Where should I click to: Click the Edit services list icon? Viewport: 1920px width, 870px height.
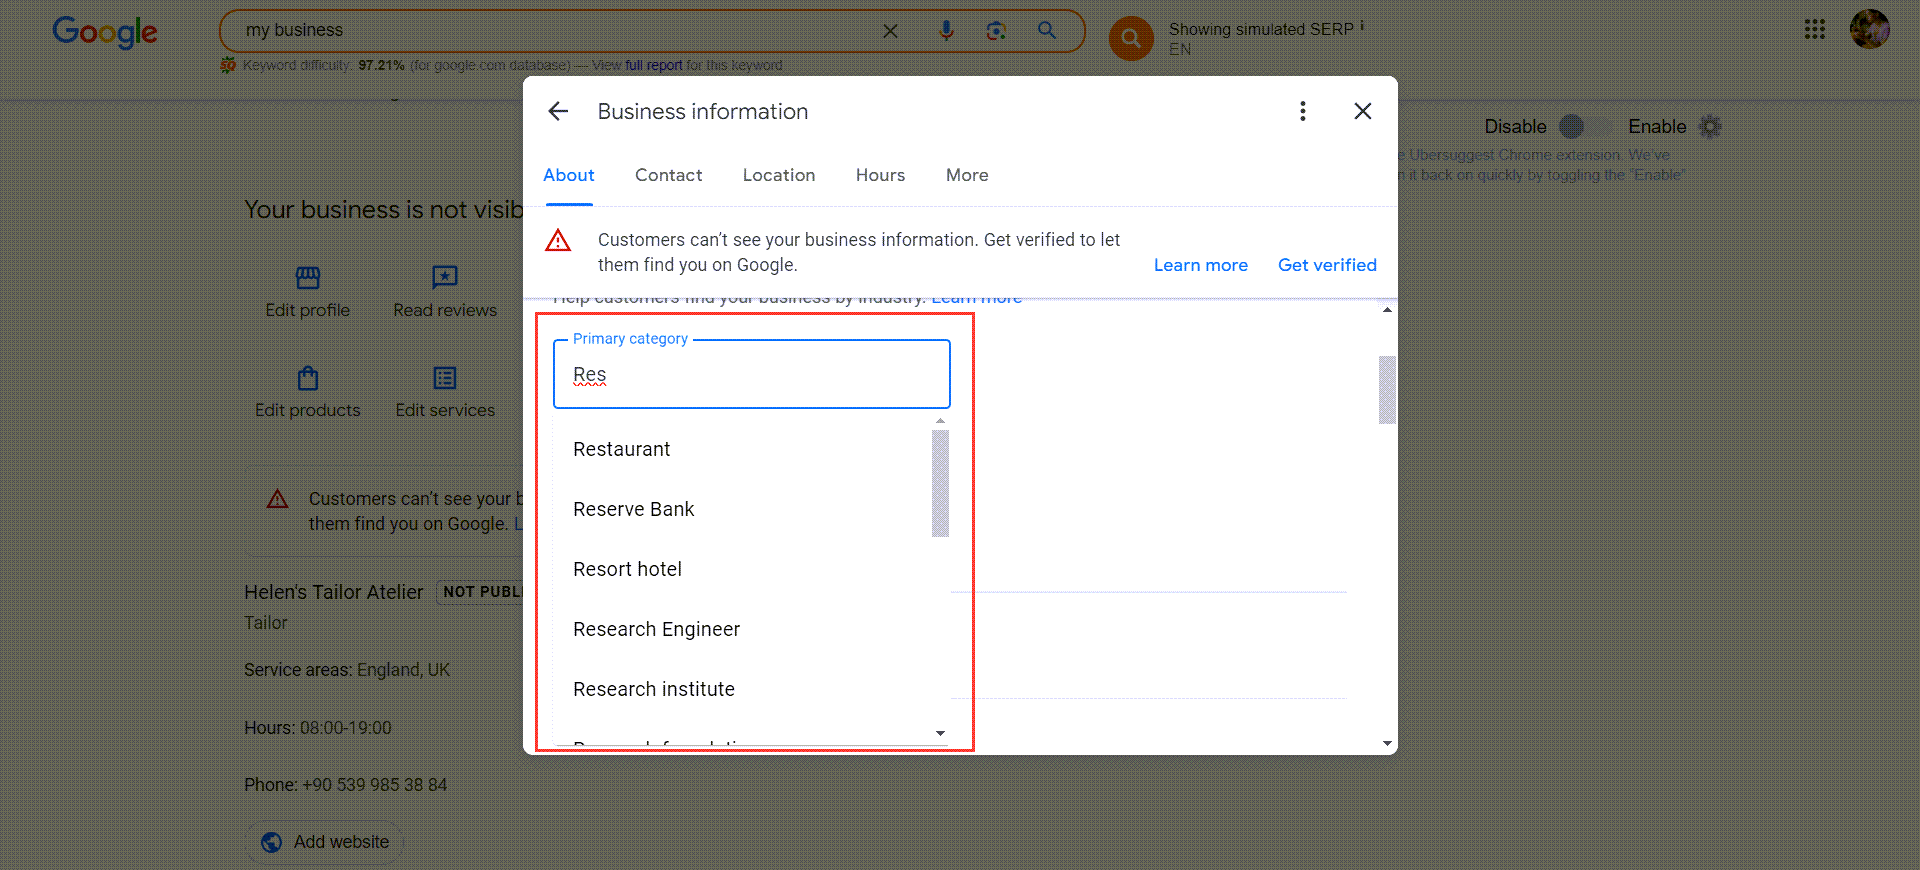click(445, 378)
